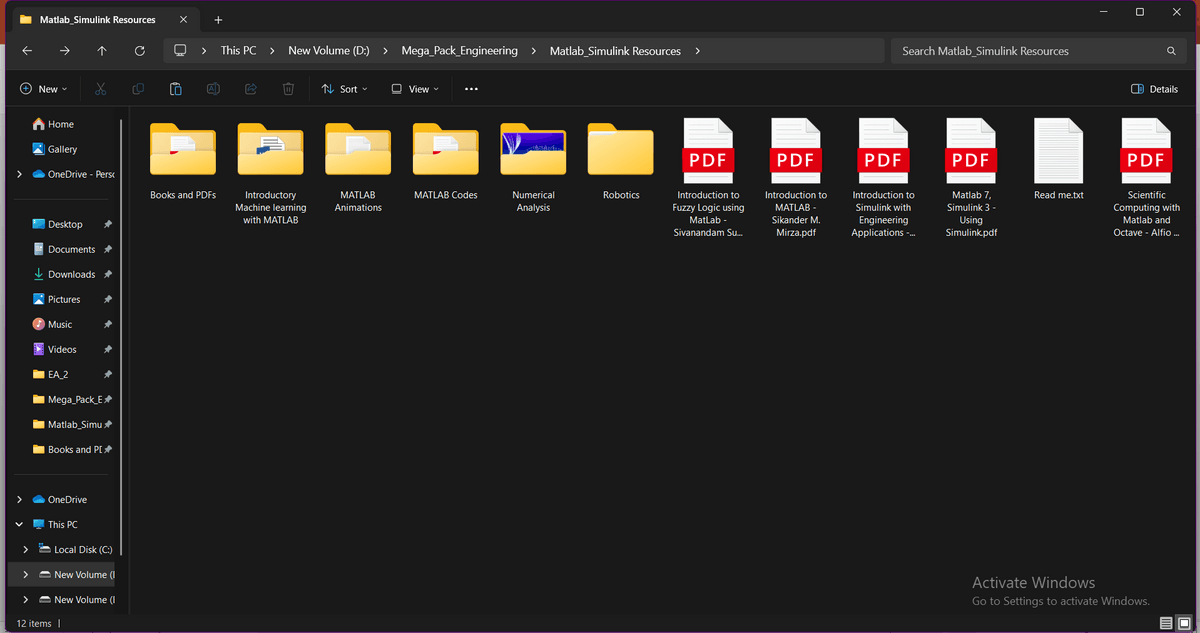This screenshot has width=1200, height=633.
Task: Go up one folder with Up arrow
Action: [x=102, y=51]
